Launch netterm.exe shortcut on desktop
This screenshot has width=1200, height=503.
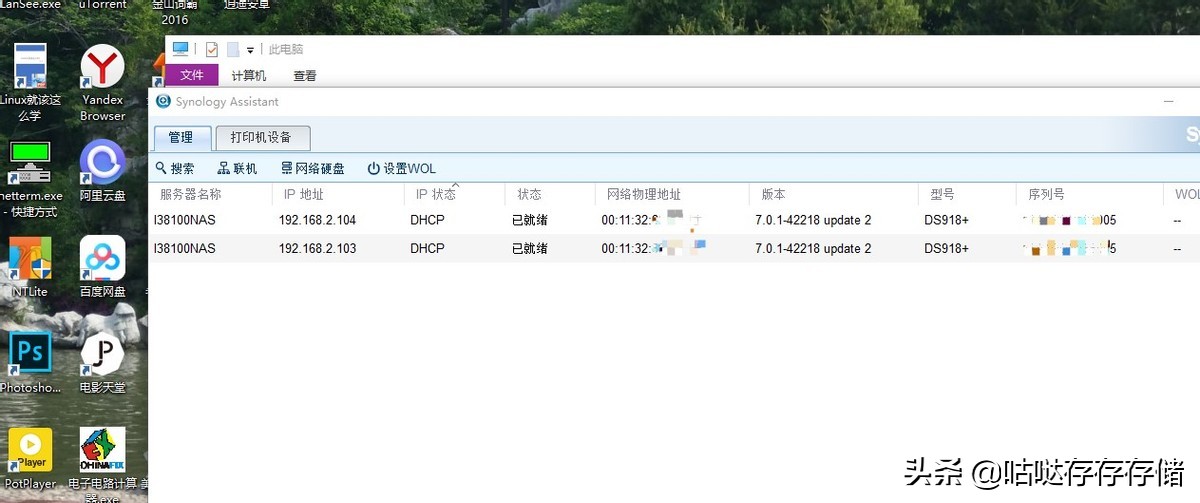point(30,180)
